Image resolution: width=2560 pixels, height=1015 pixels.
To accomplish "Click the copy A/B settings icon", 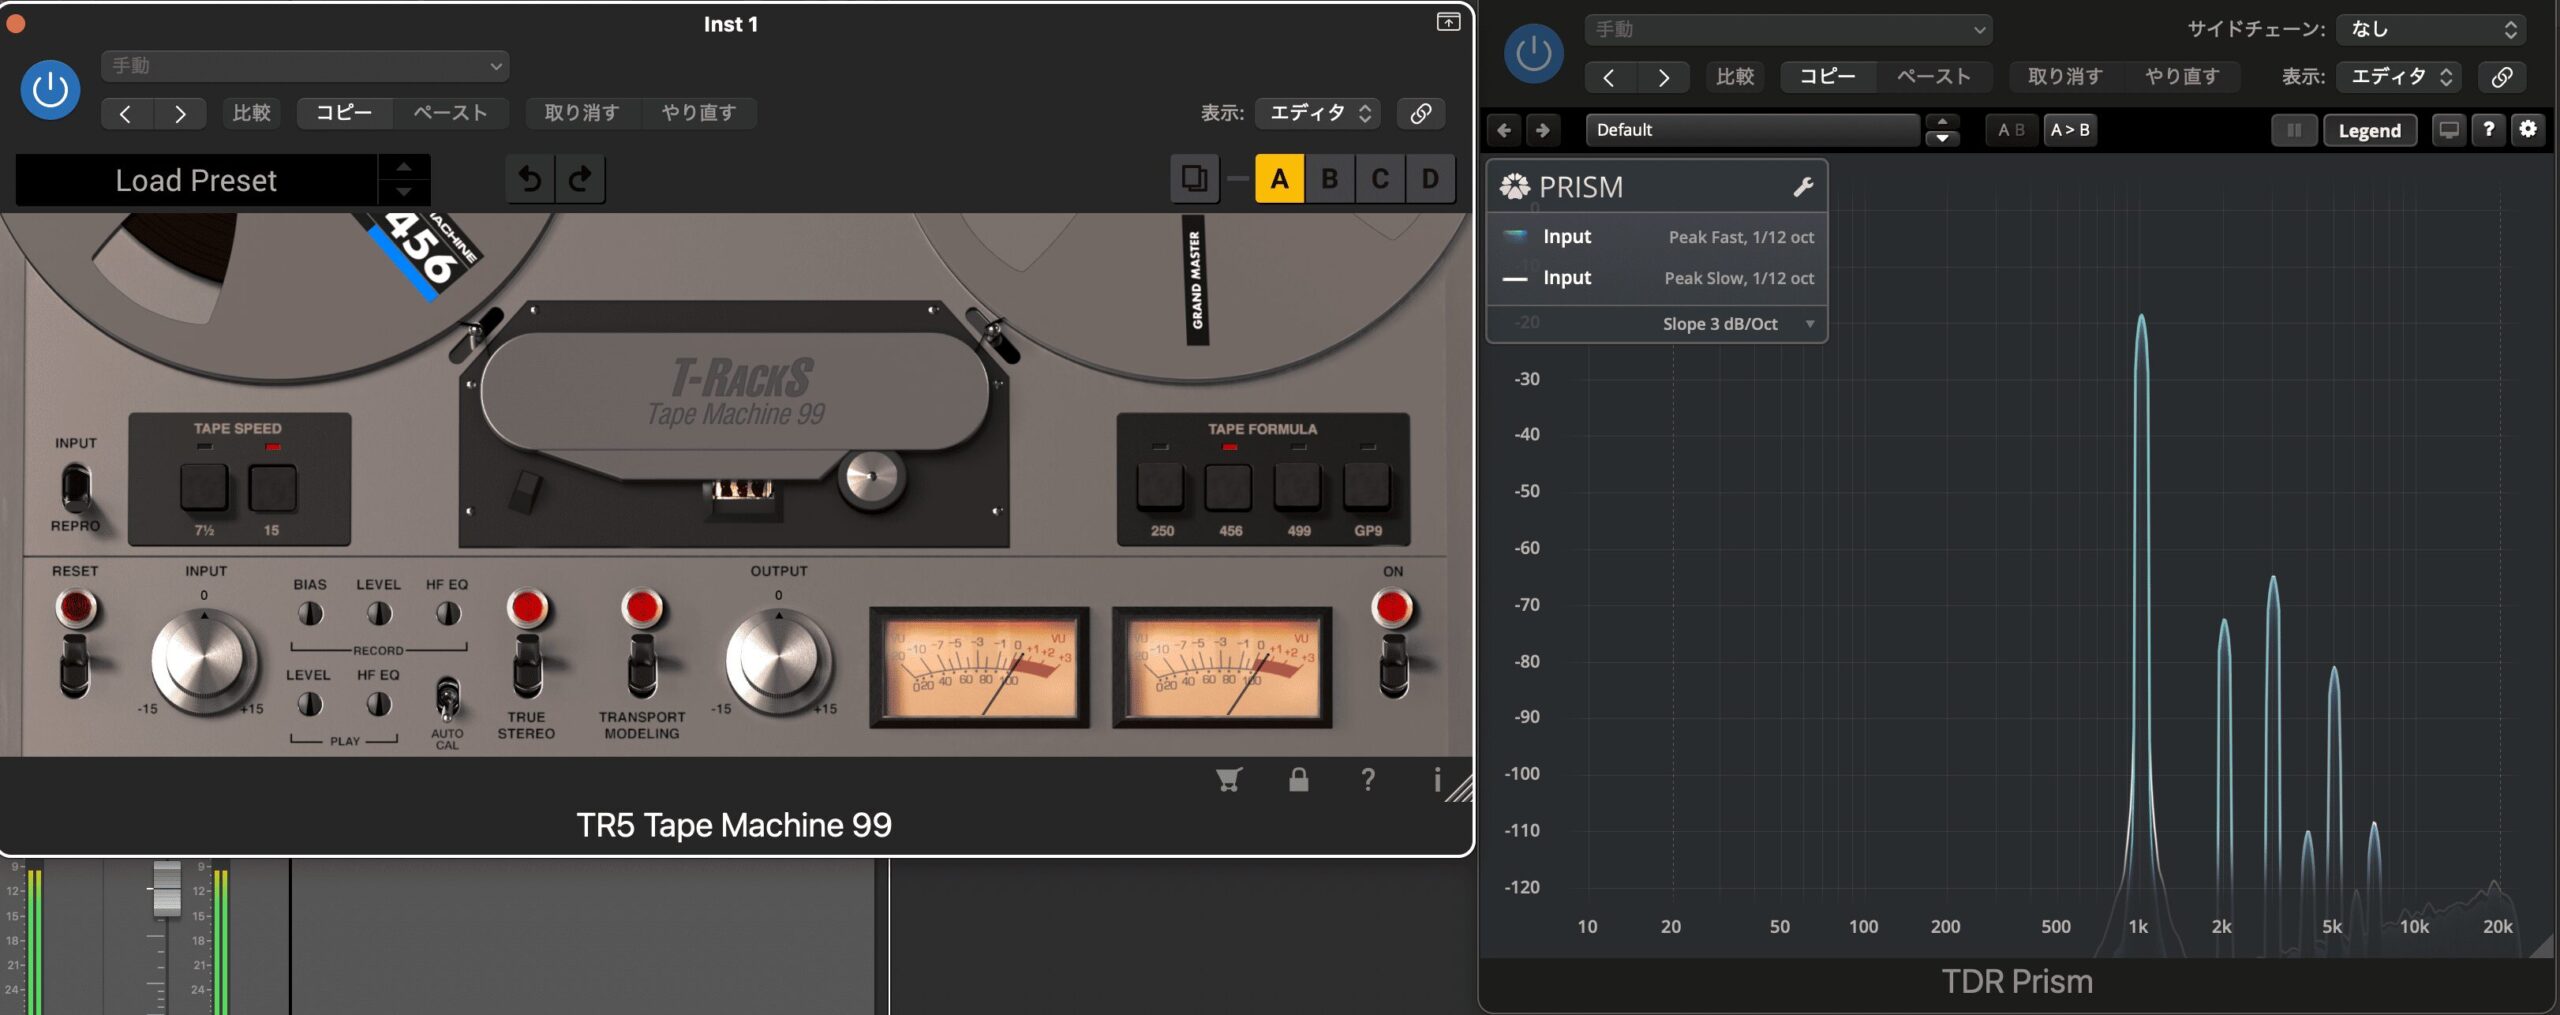I will [1194, 180].
